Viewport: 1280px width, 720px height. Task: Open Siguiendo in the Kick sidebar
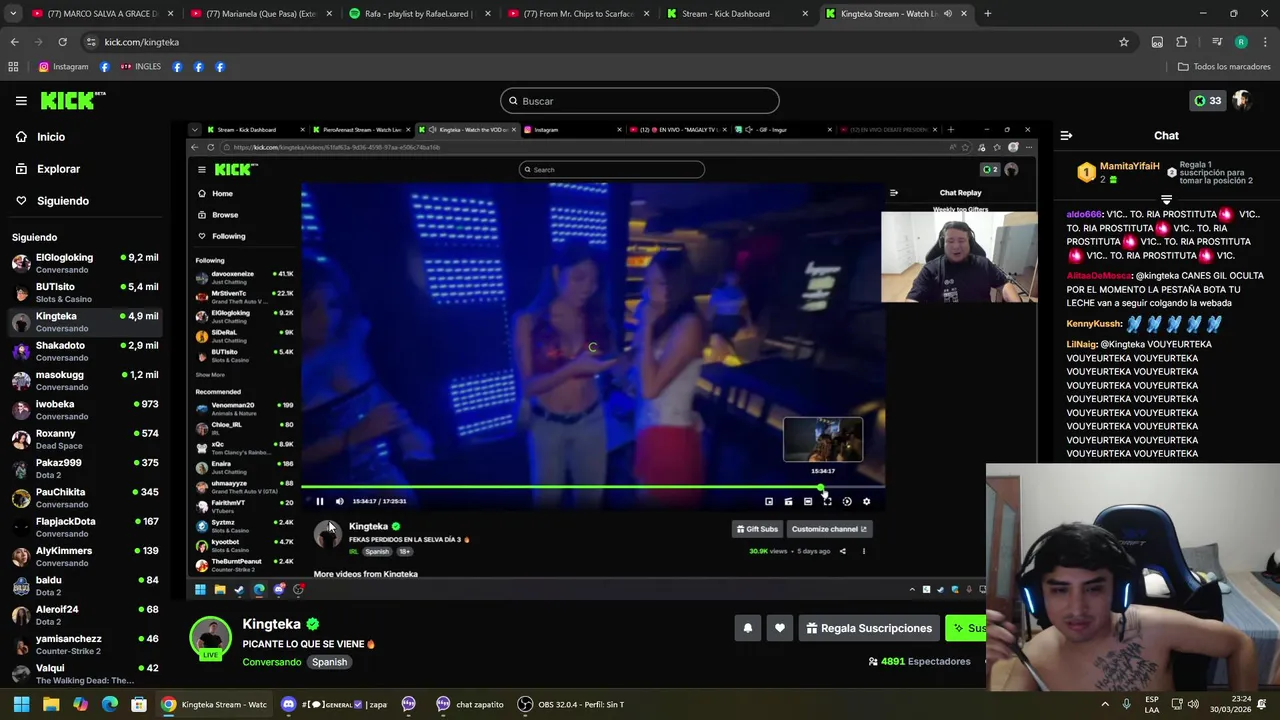click(x=63, y=201)
